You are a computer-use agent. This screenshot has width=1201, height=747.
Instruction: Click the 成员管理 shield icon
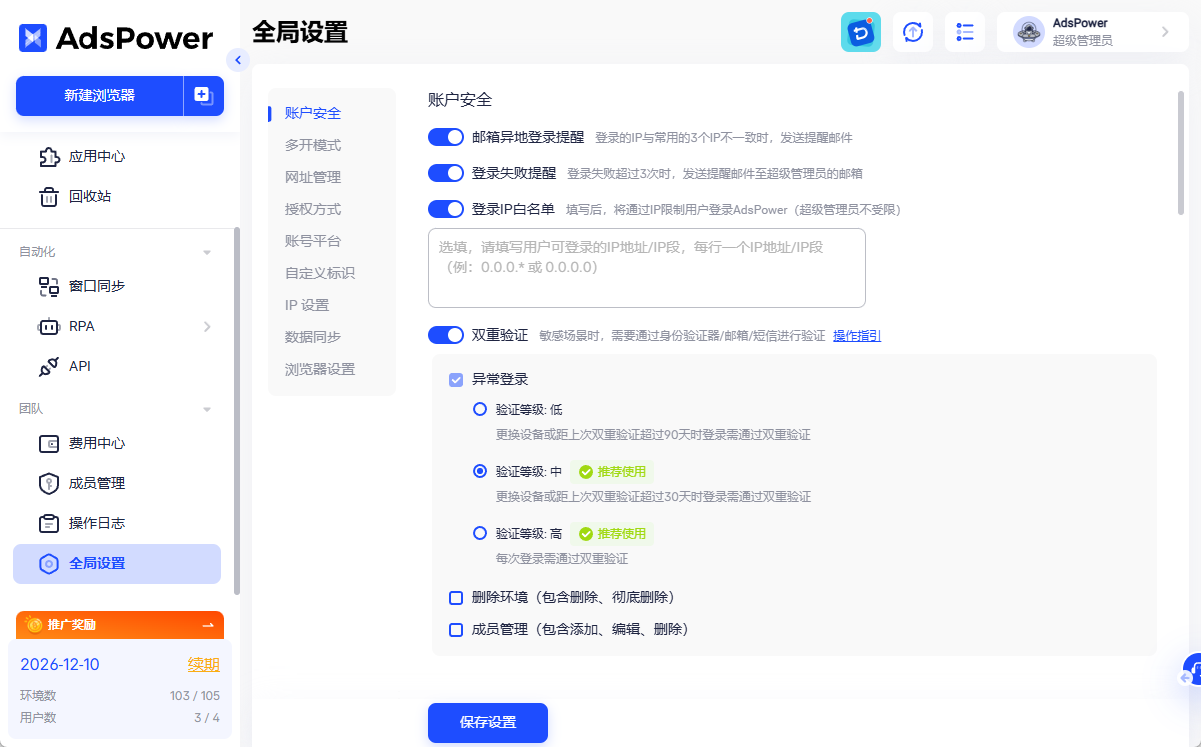click(49, 484)
